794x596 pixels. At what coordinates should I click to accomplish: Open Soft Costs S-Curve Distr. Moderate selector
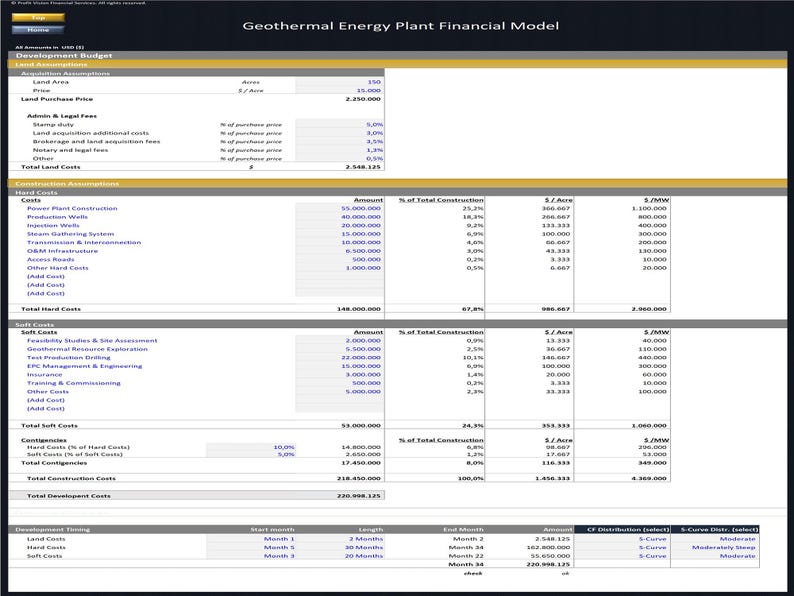pyautogui.click(x=715, y=556)
